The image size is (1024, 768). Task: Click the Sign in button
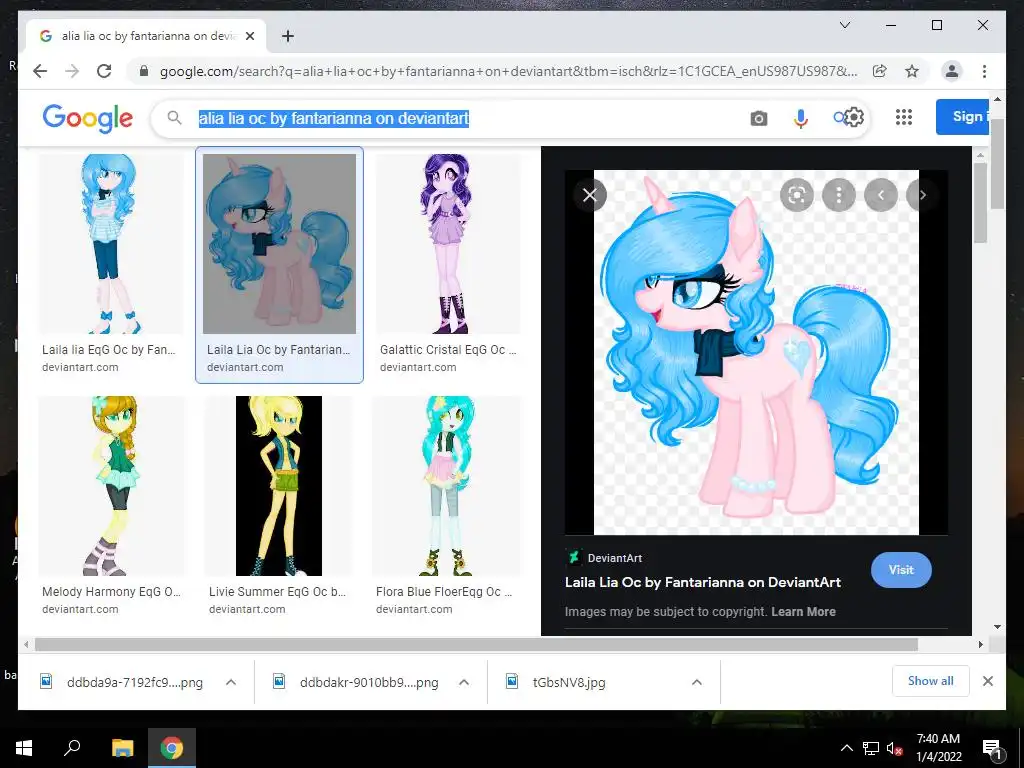coord(962,117)
